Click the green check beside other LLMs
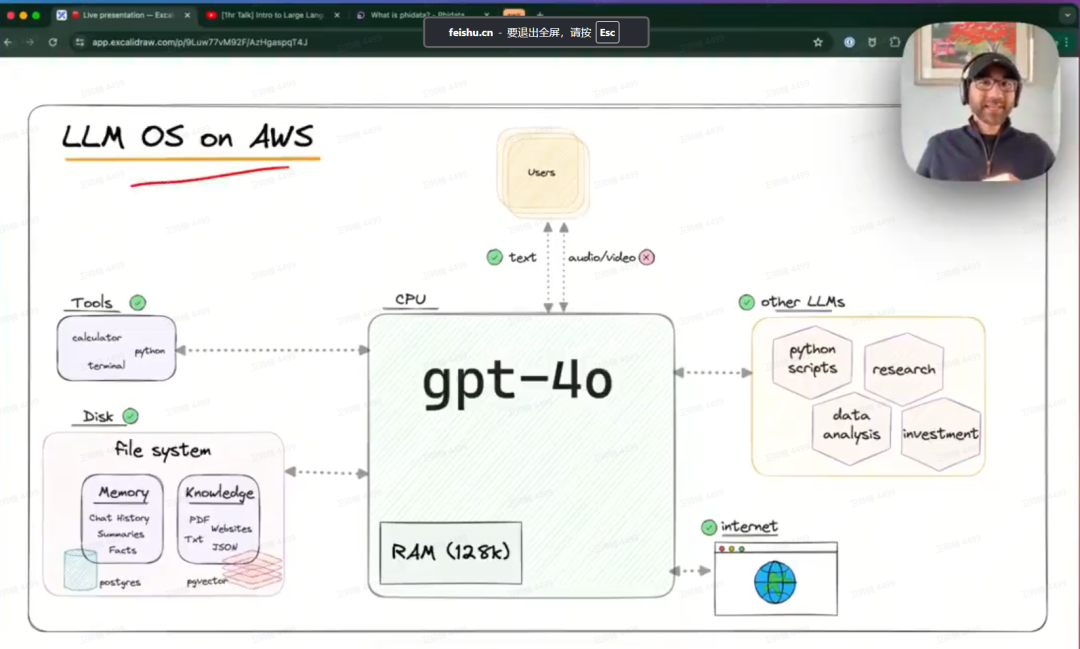1080x649 pixels. coord(747,302)
